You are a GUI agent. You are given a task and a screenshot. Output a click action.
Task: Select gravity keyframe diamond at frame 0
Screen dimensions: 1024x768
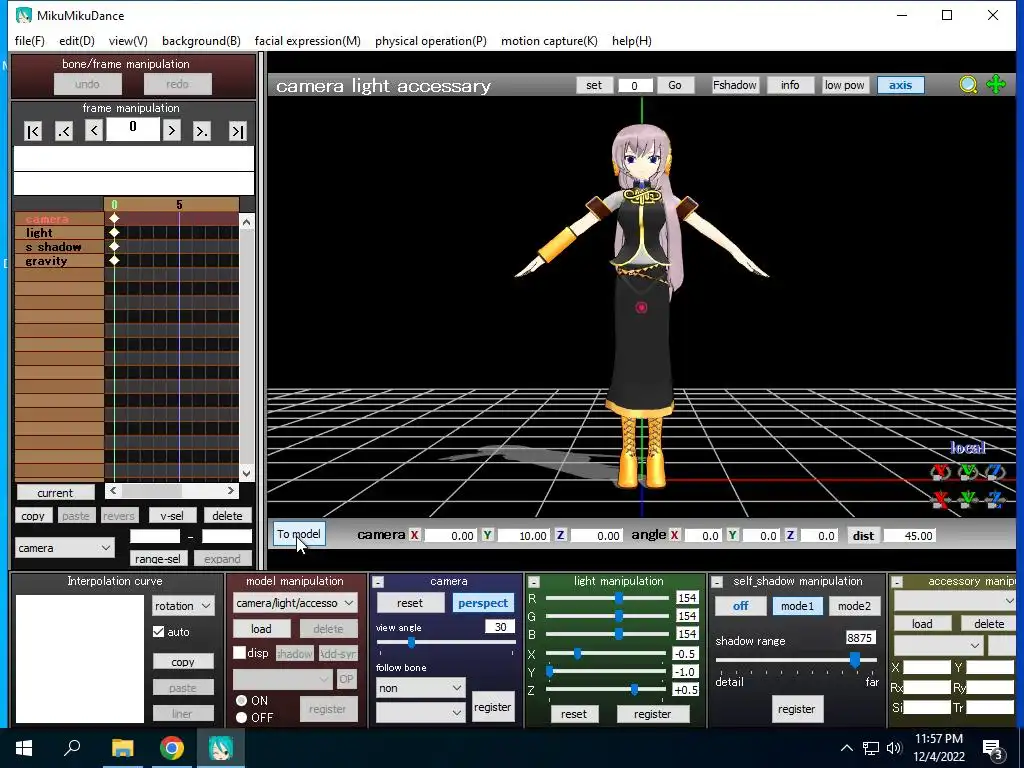pyautogui.click(x=114, y=260)
